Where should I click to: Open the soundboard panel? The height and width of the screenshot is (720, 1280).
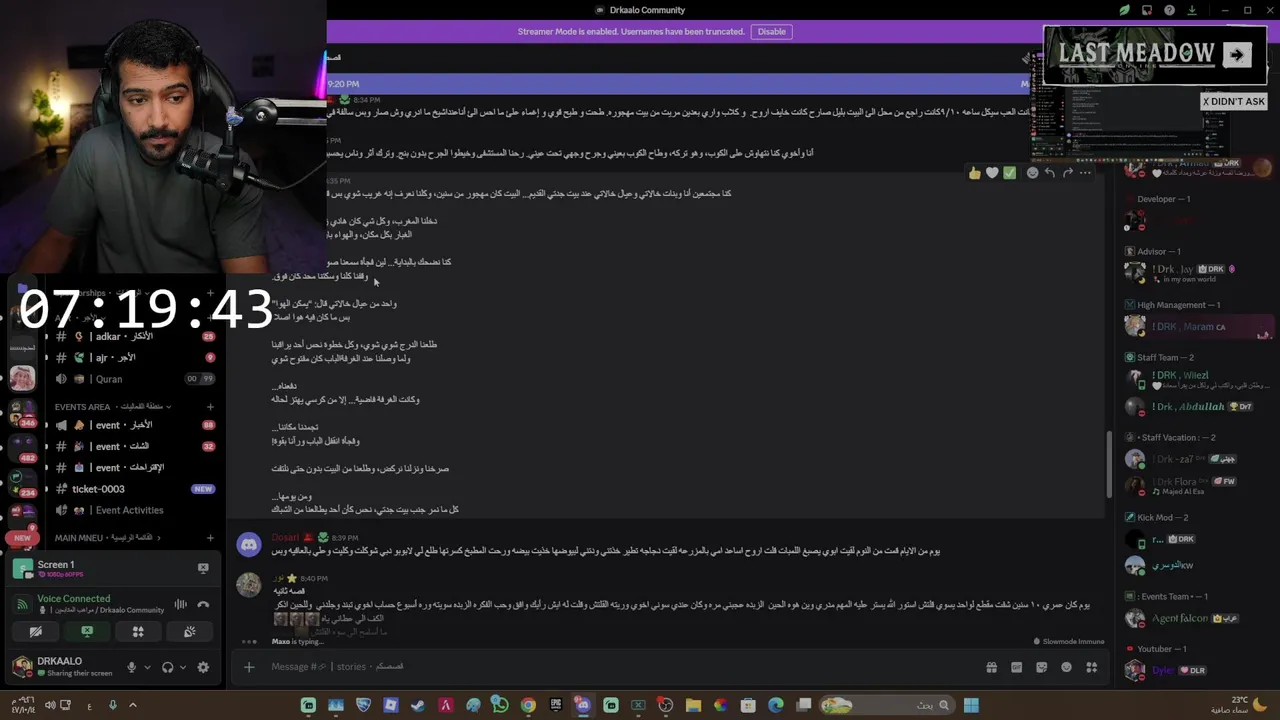pyautogui.click(x=189, y=632)
